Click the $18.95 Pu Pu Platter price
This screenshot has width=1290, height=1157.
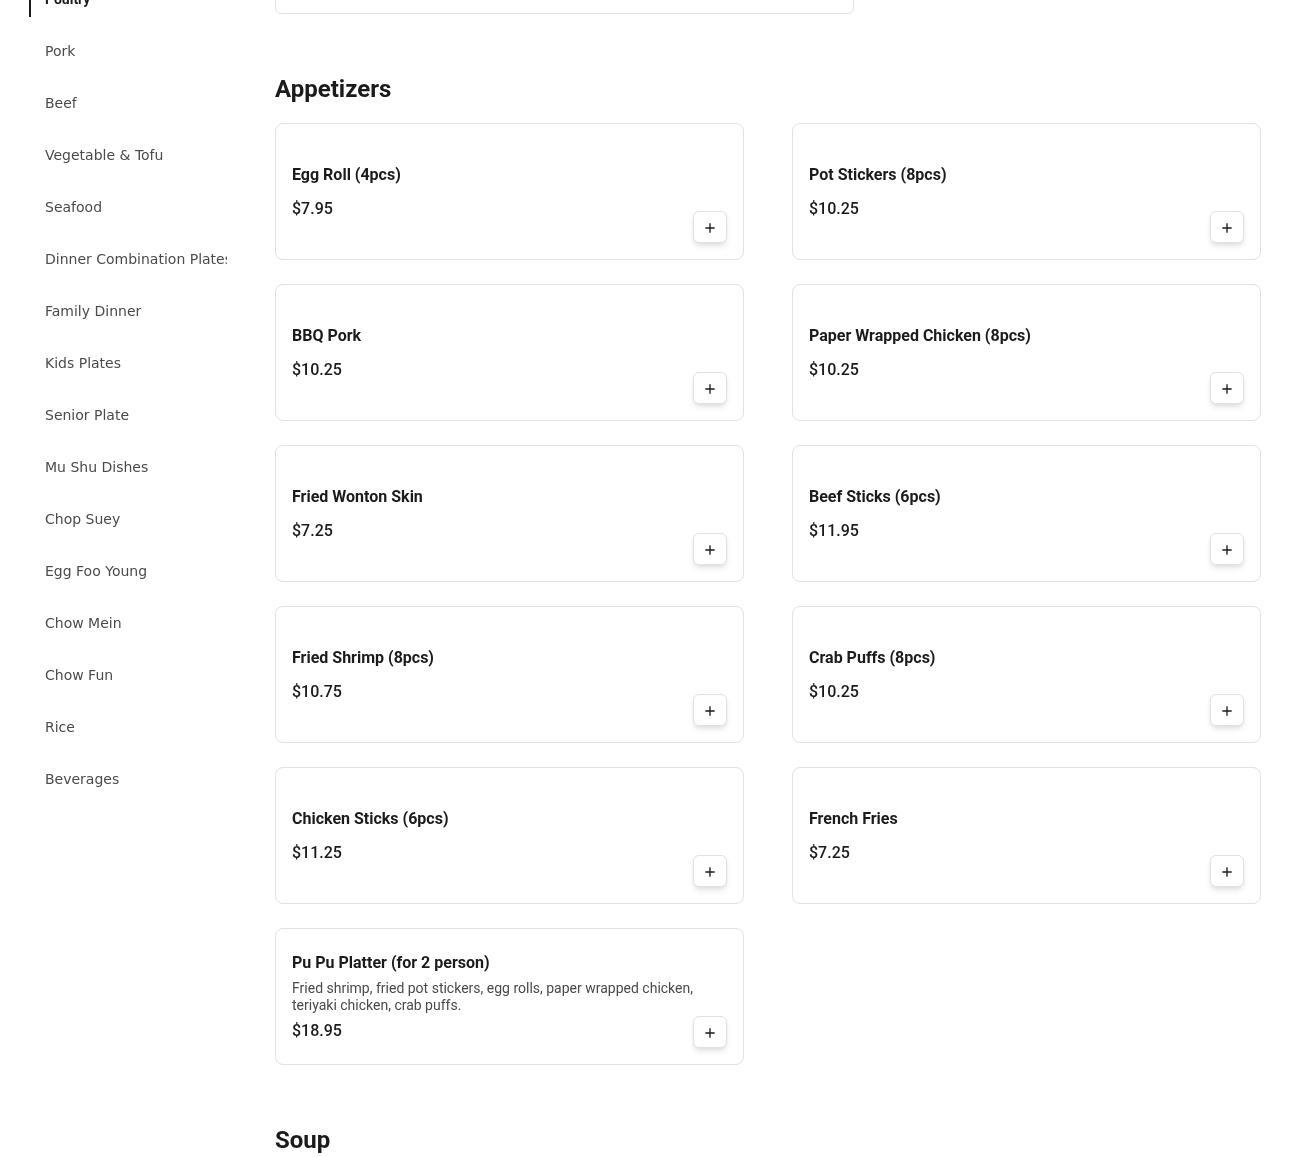tap(317, 1030)
